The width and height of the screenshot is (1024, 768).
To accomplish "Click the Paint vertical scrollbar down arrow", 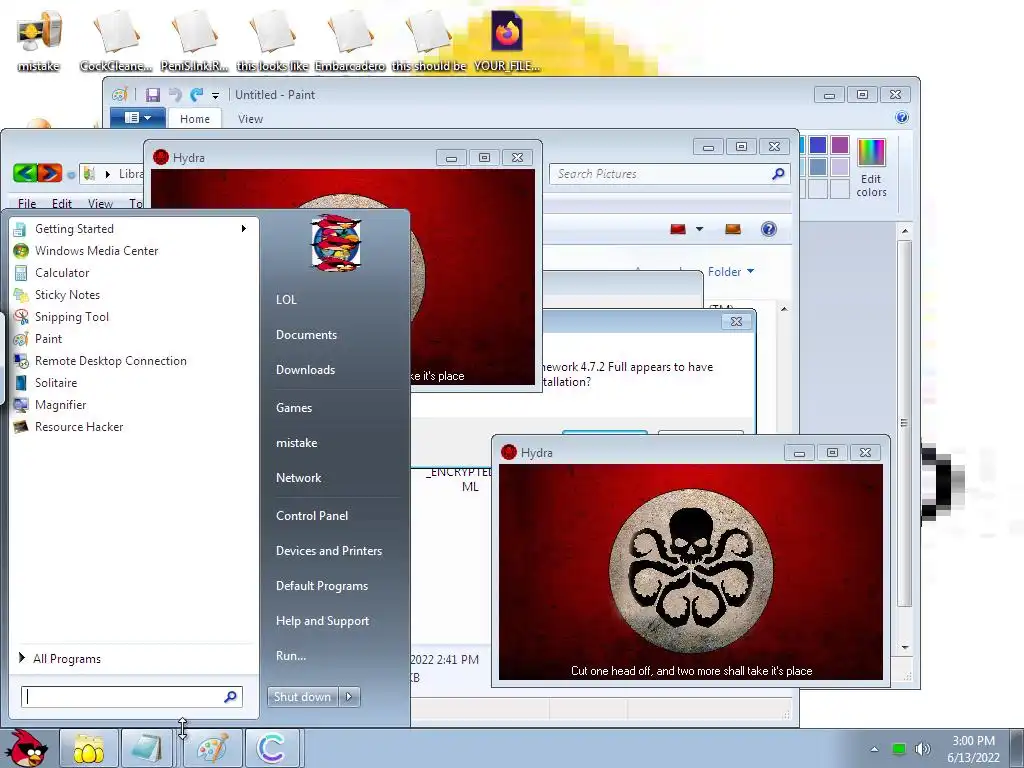I will pyautogui.click(x=904, y=647).
